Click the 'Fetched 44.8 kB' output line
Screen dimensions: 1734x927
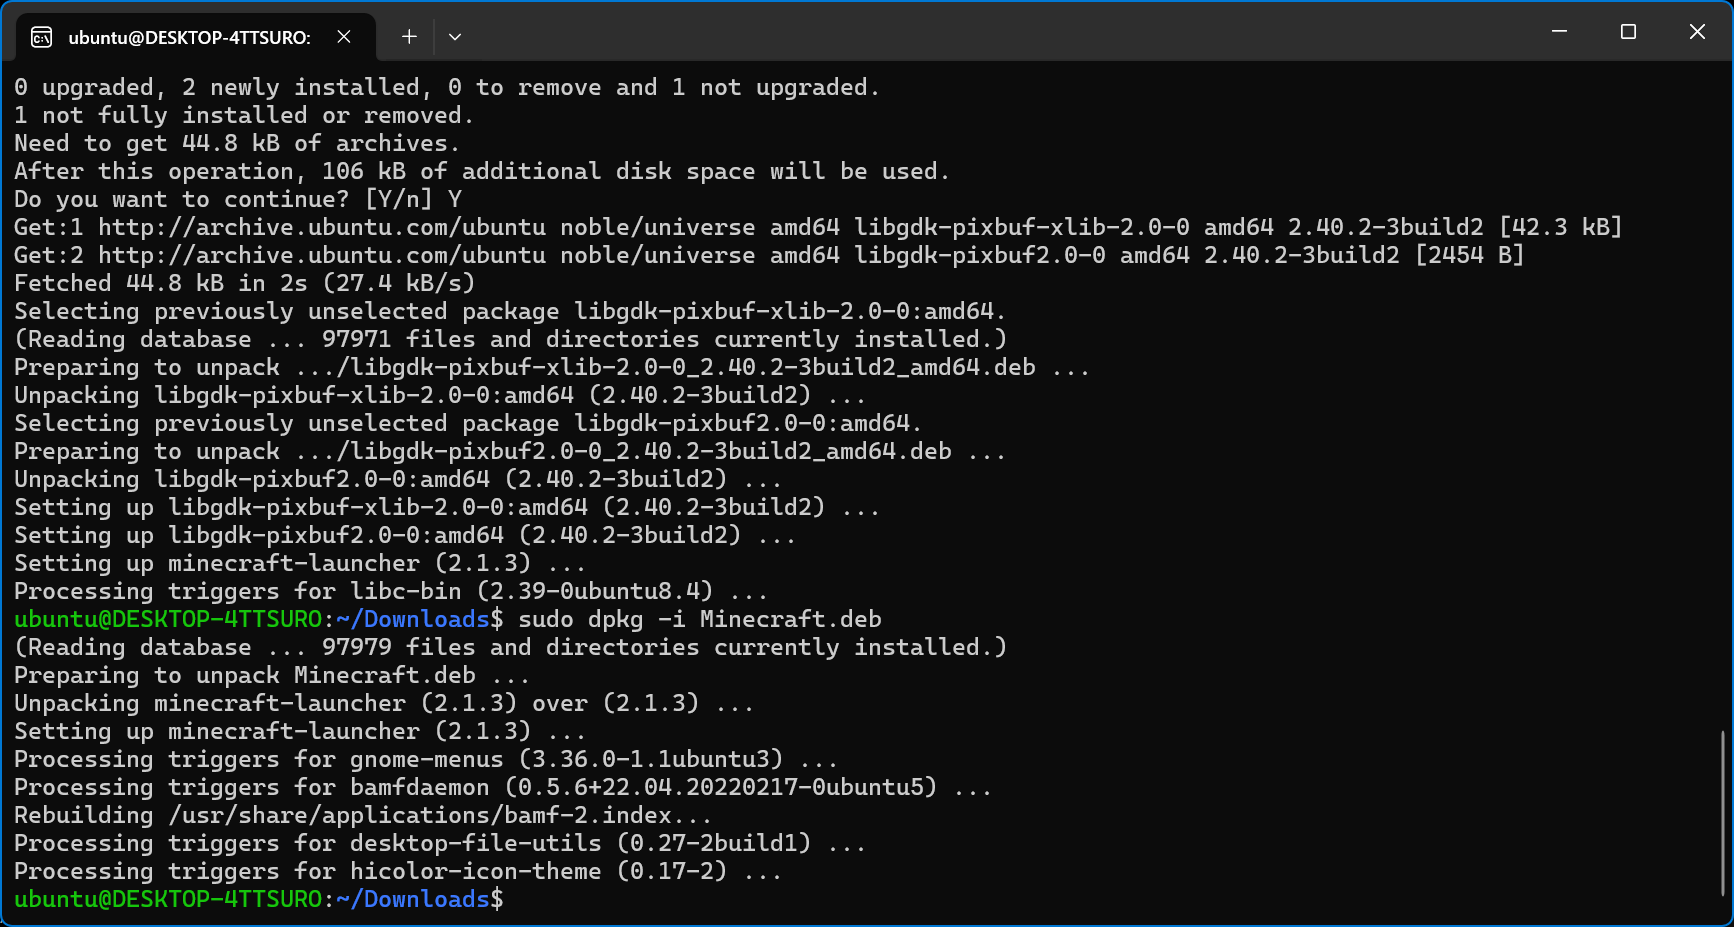coord(244,283)
